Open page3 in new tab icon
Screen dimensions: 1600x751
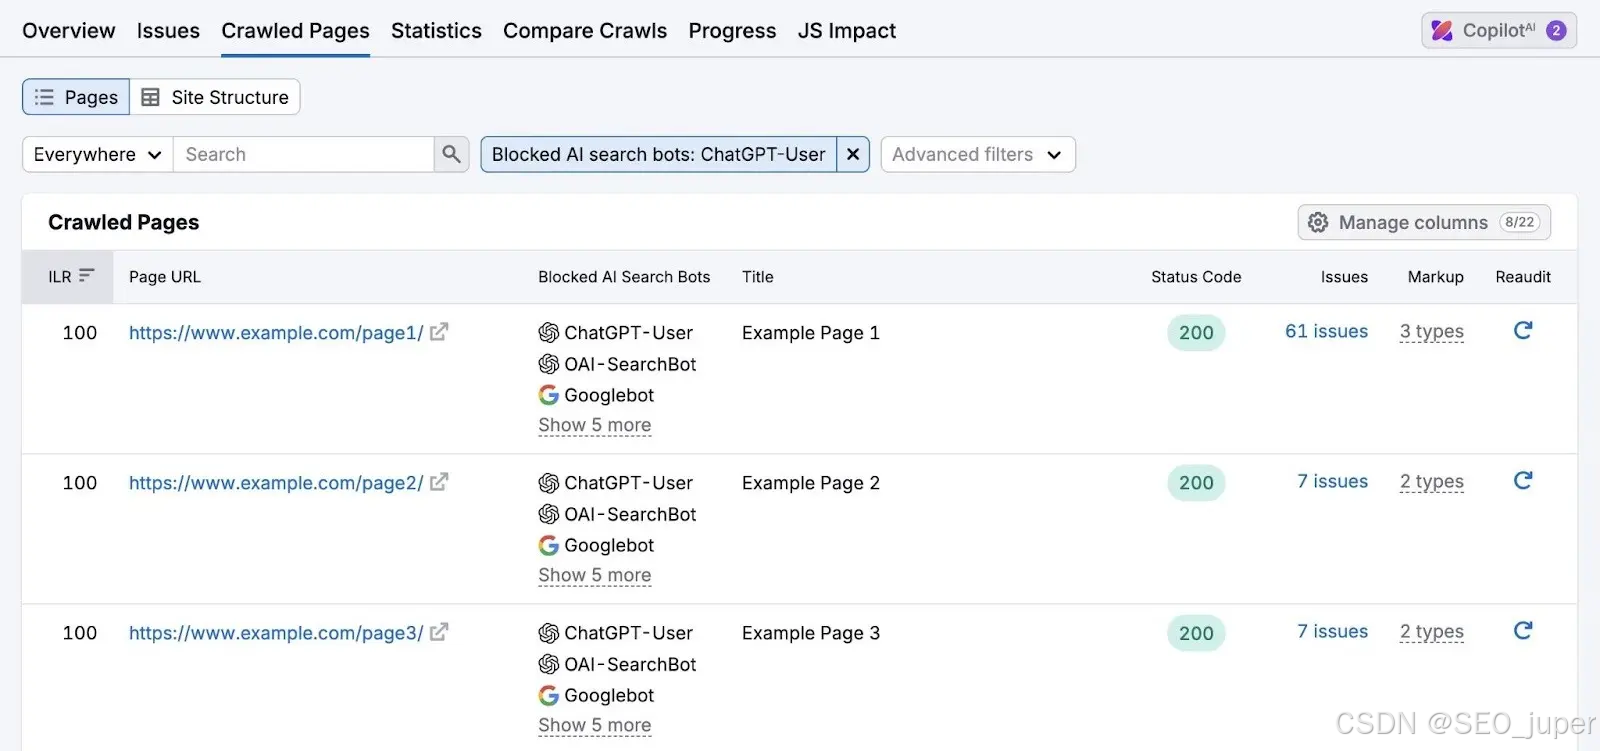[439, 632]
